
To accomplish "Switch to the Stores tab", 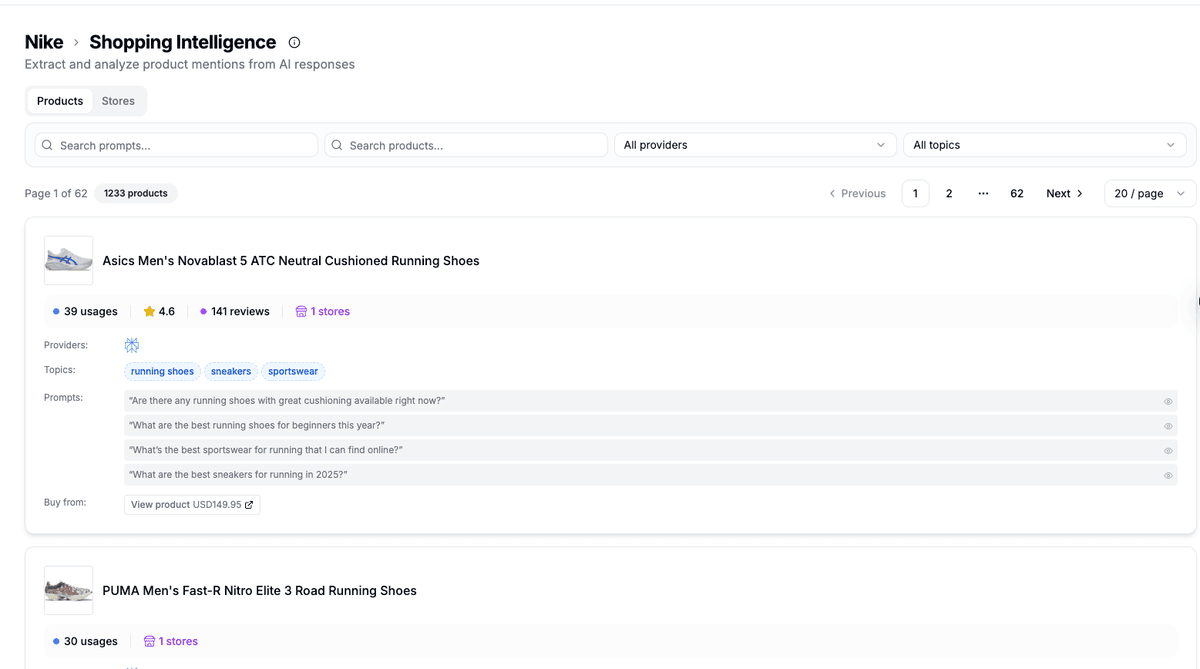I will [x=118, y=101].
